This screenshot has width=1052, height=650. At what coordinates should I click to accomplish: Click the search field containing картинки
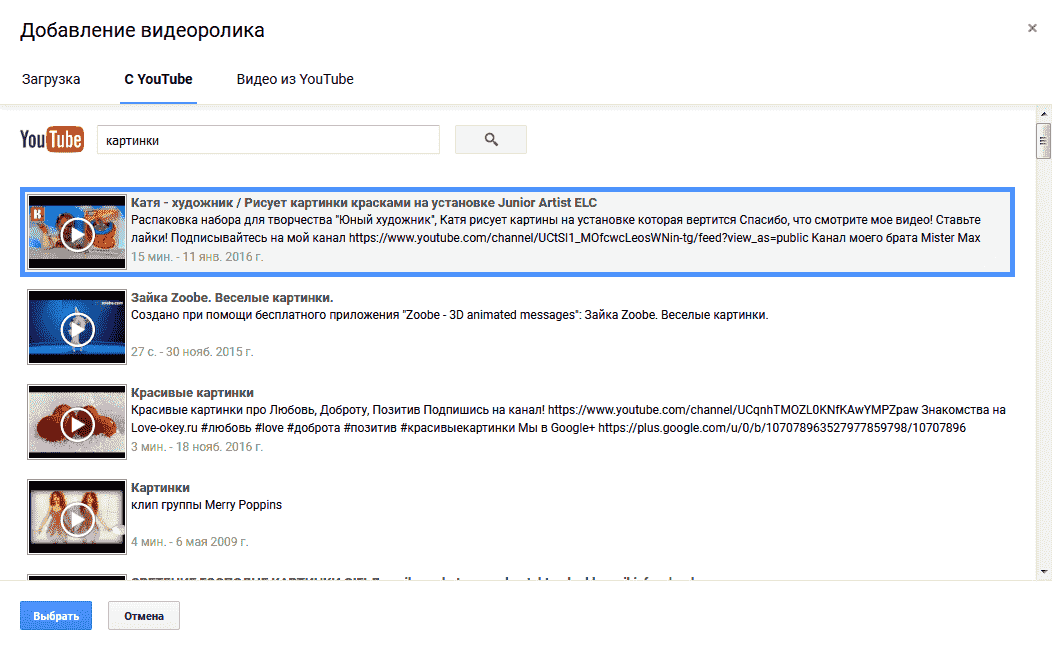pos(268,140)
